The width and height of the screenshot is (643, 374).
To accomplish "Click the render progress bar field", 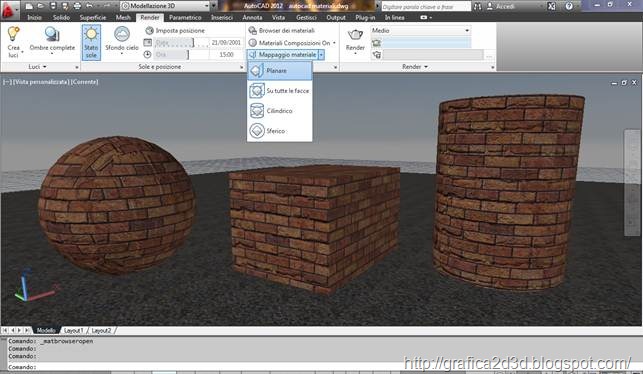I will click(426, 43).
